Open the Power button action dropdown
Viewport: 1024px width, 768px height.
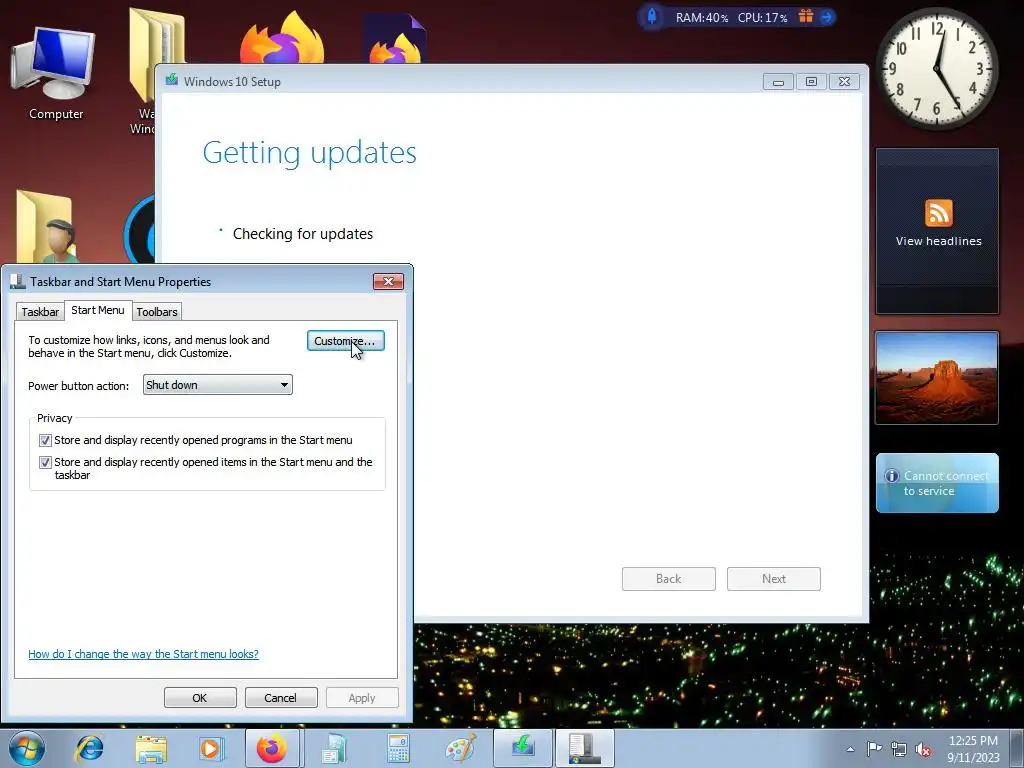click(x=217, y=385)
